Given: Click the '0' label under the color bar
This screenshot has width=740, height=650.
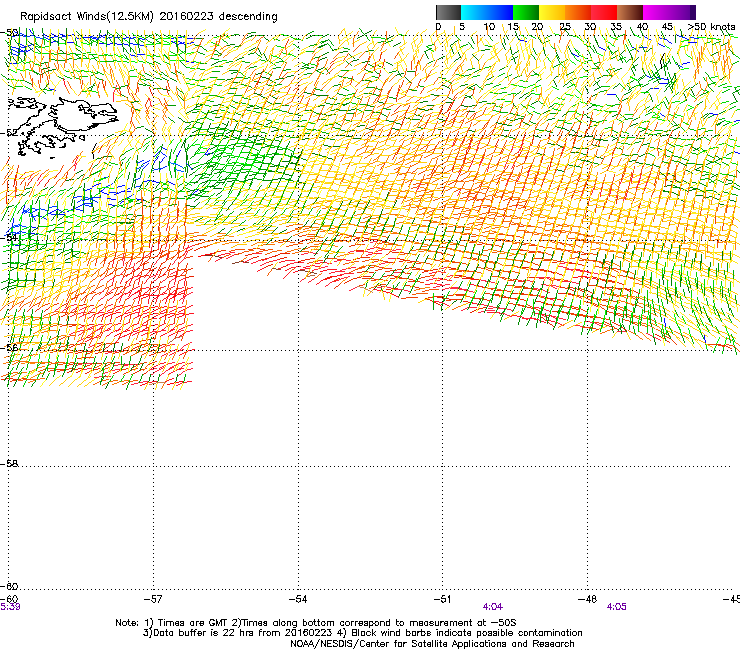Looking at the screenshot, I should [438, 27].
